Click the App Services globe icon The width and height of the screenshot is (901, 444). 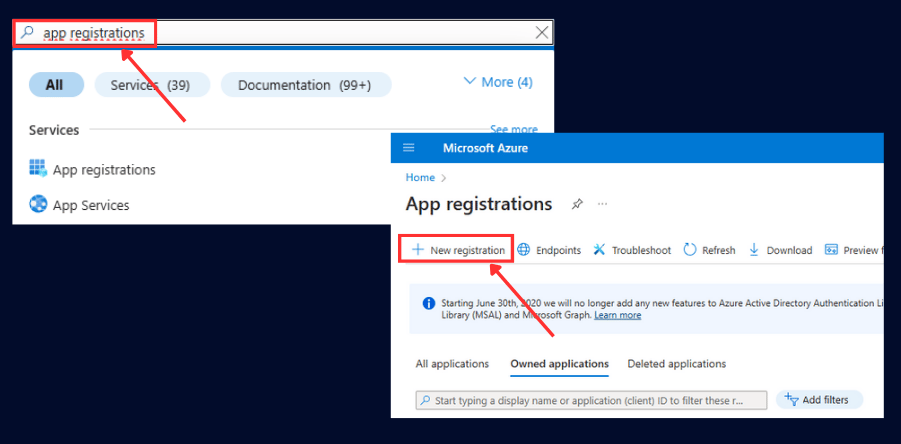[x=38, y=204]
